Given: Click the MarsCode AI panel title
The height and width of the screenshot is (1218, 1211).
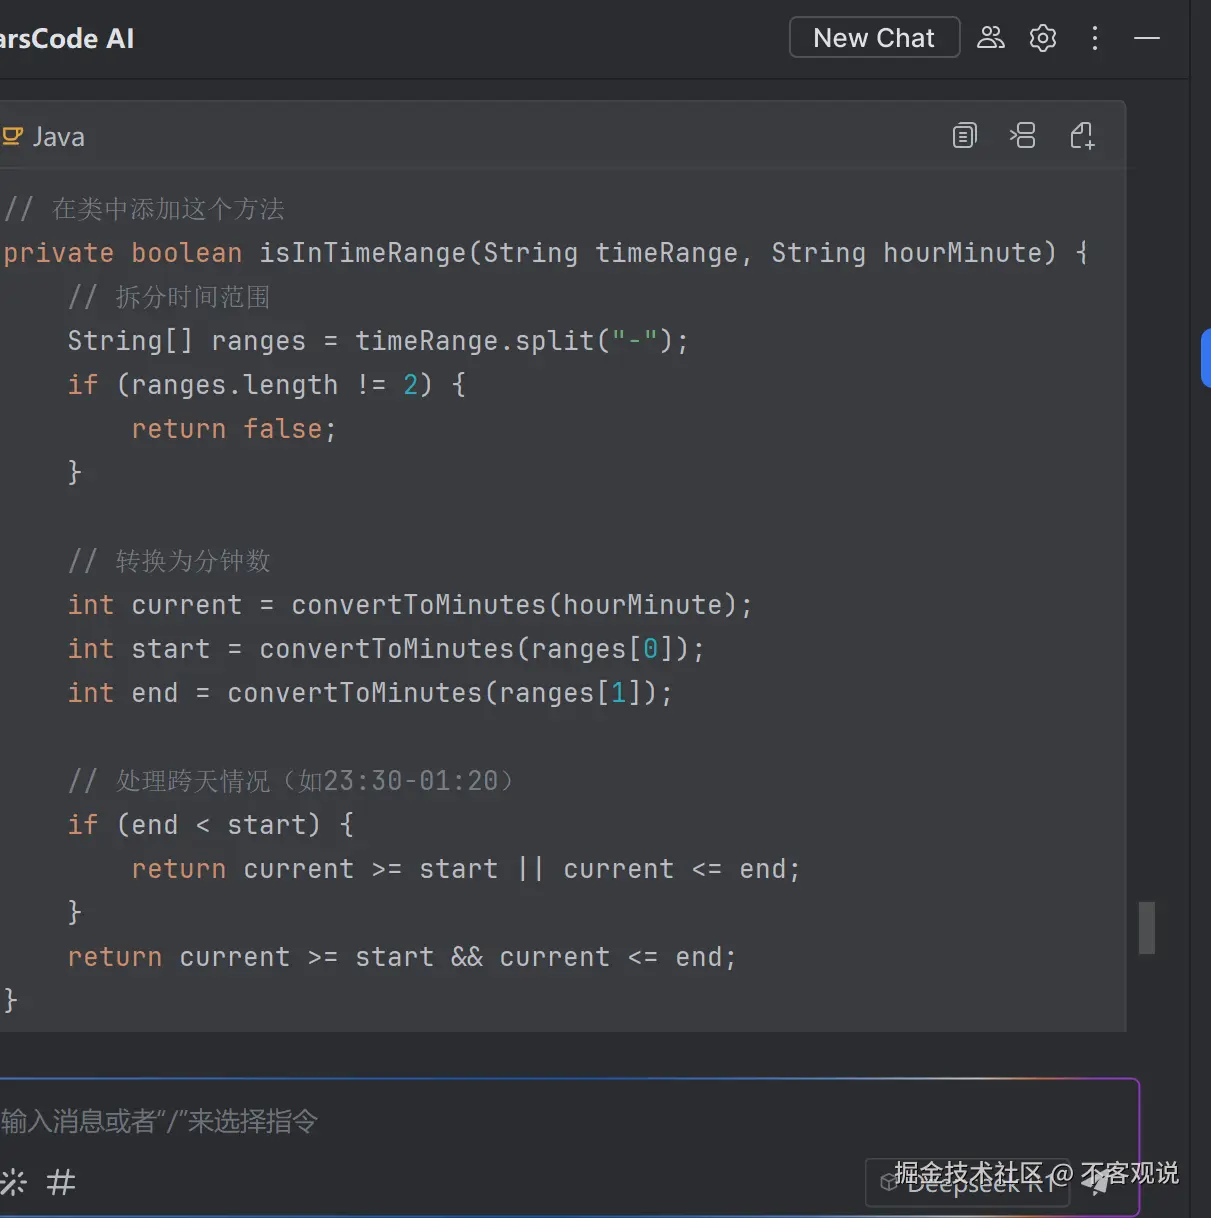Looking at the screenshot, I should [66, 39].
